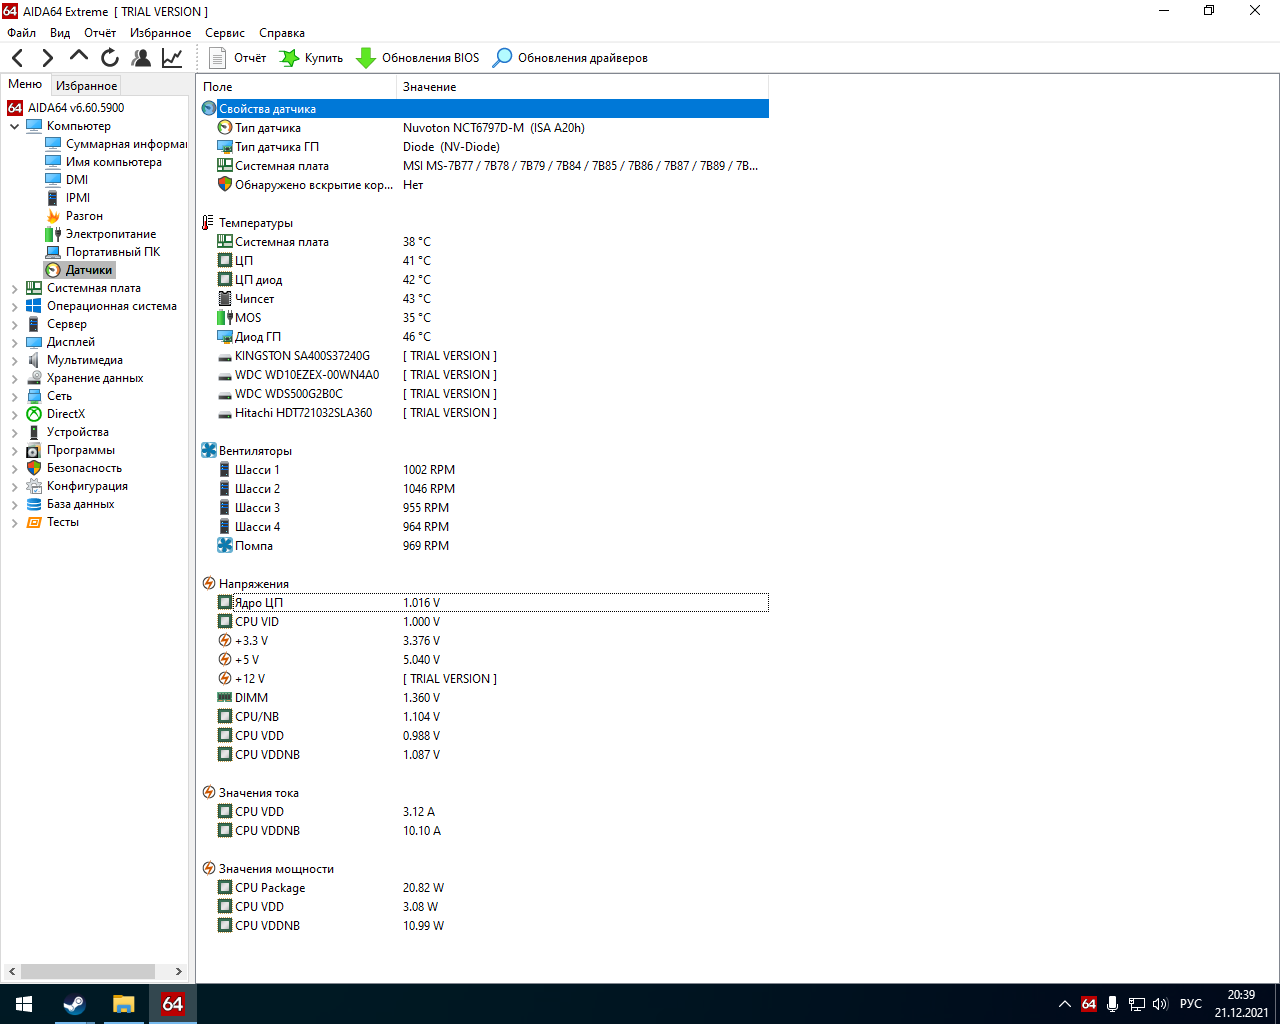1280x1024 pixels.
Task: Open the user/remote management icon
Action: [x=141, y=58]
